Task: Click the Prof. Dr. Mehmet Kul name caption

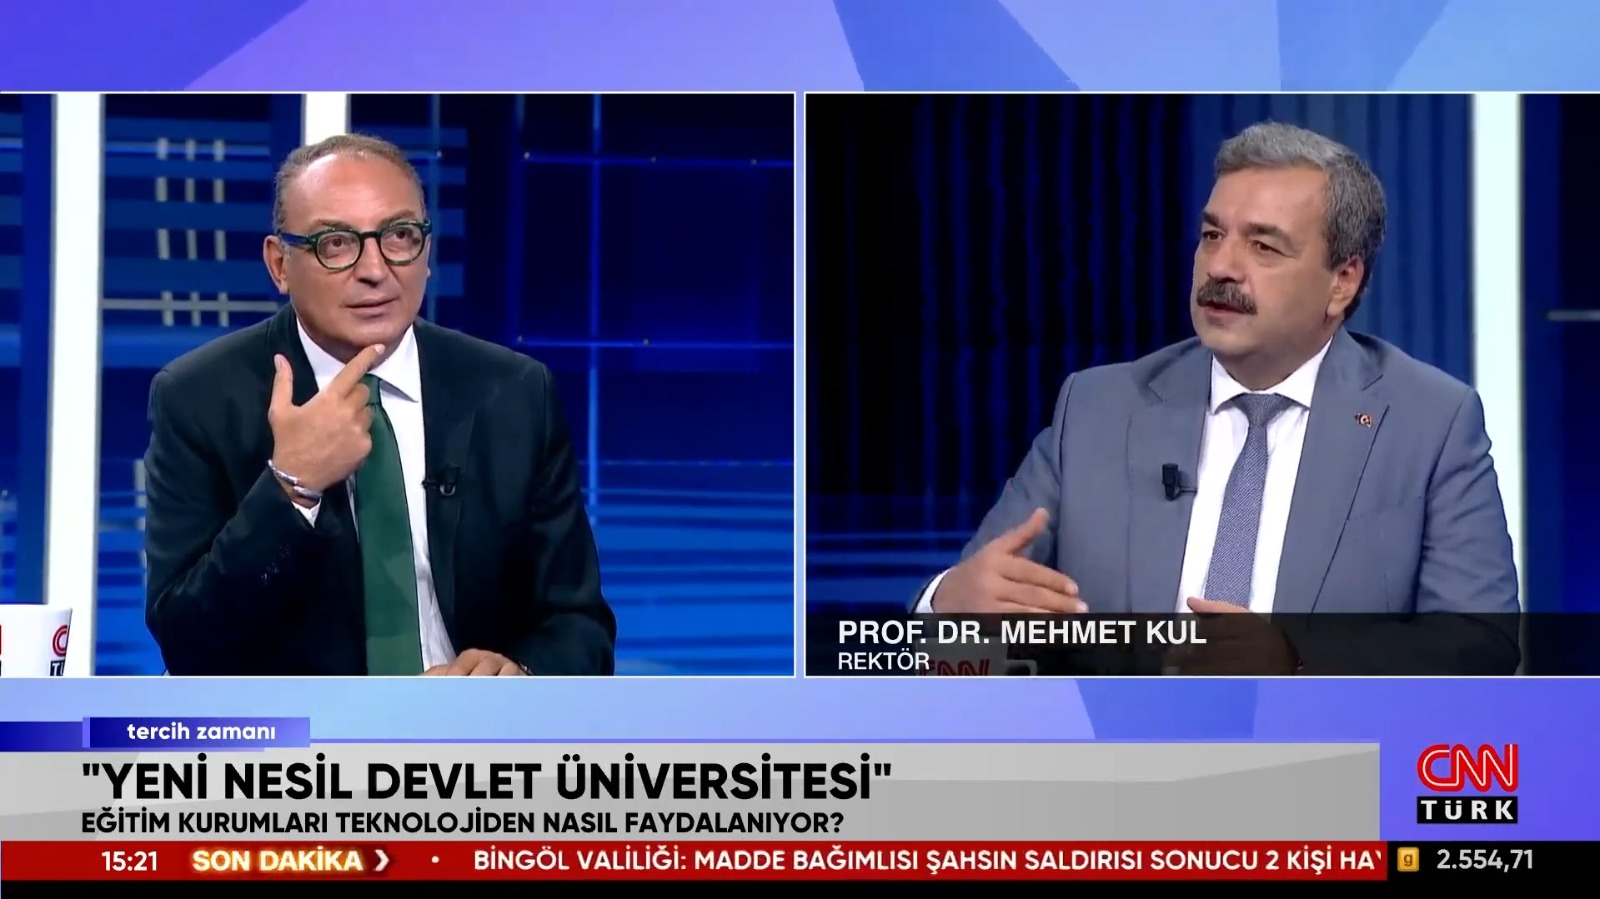Action: (1022, 632)
